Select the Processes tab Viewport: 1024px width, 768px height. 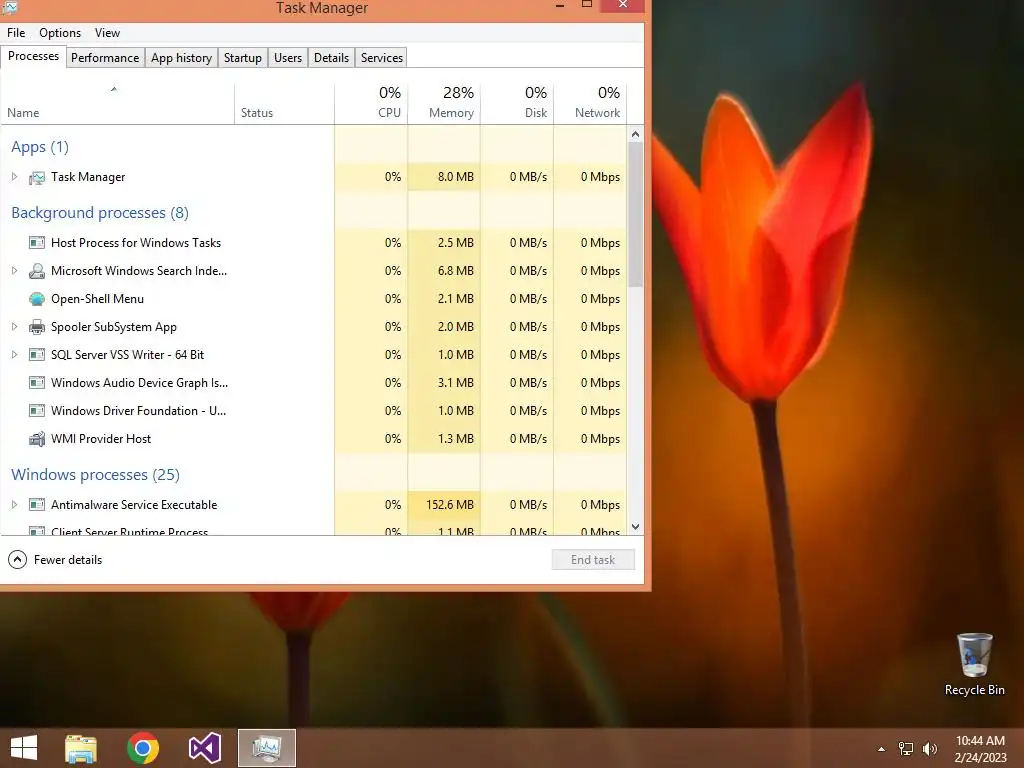[x=33, y=56]
